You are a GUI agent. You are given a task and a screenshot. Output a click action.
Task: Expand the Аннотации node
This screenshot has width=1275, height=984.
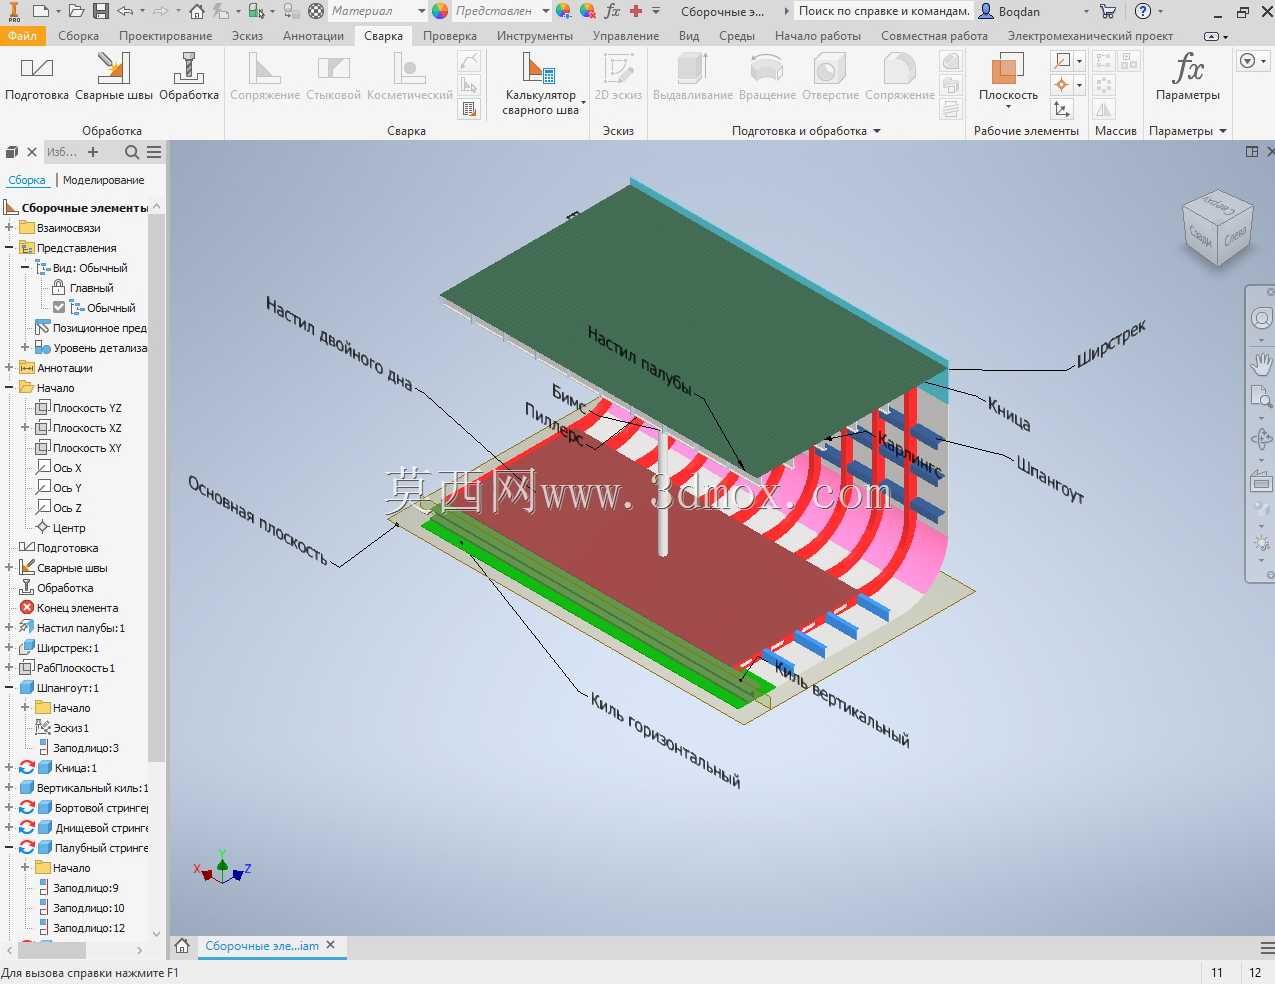(x=9, y=367)
